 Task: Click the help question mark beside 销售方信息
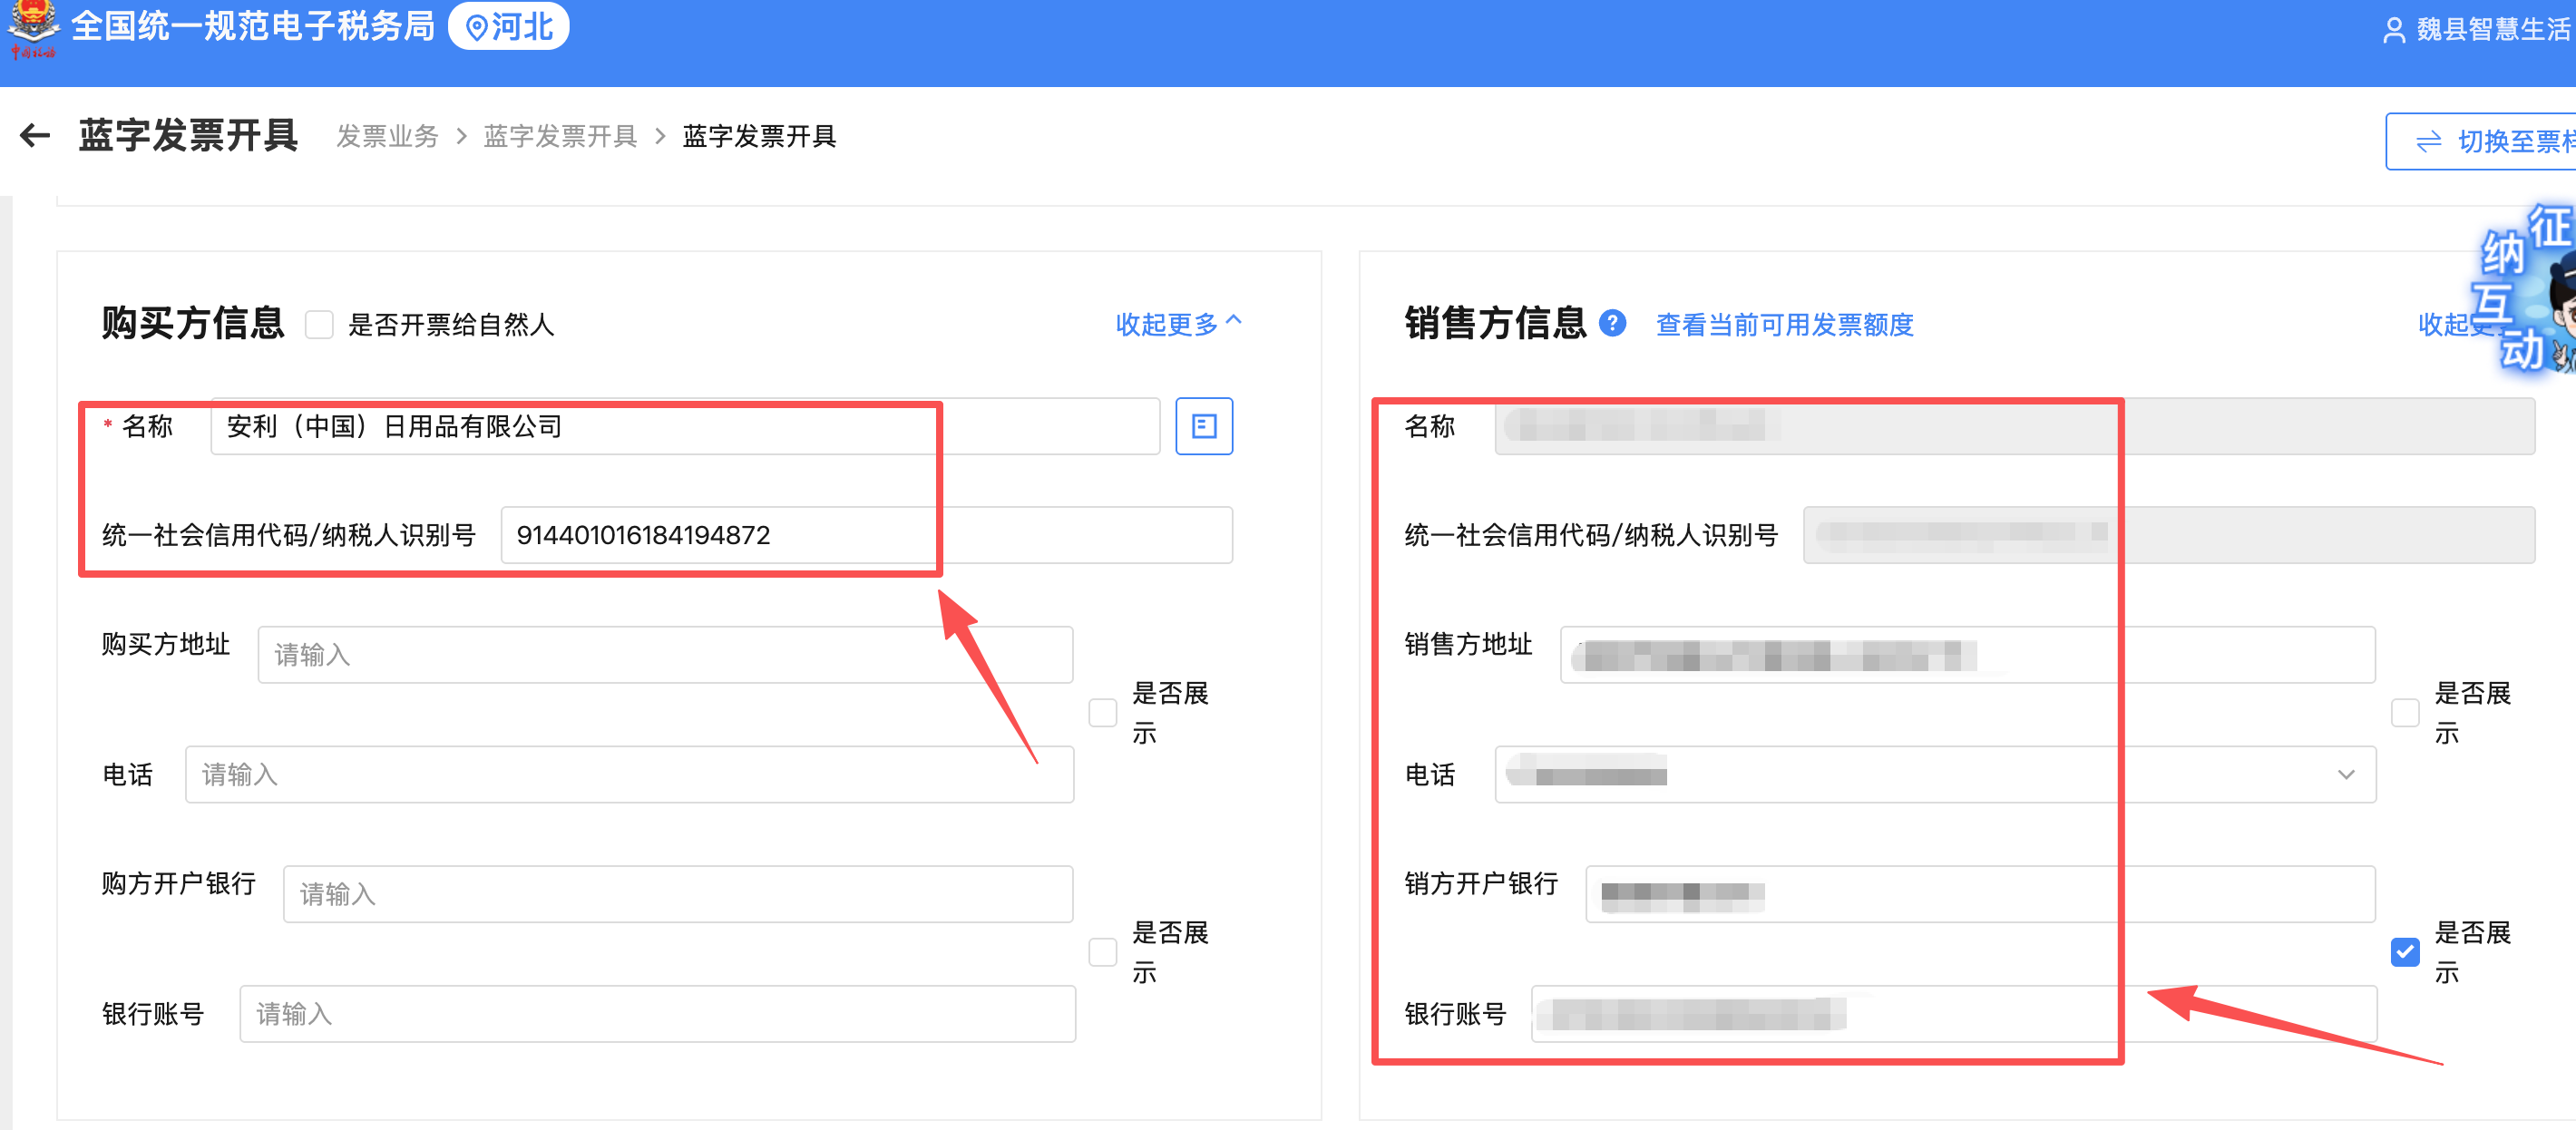[1614, 324]
